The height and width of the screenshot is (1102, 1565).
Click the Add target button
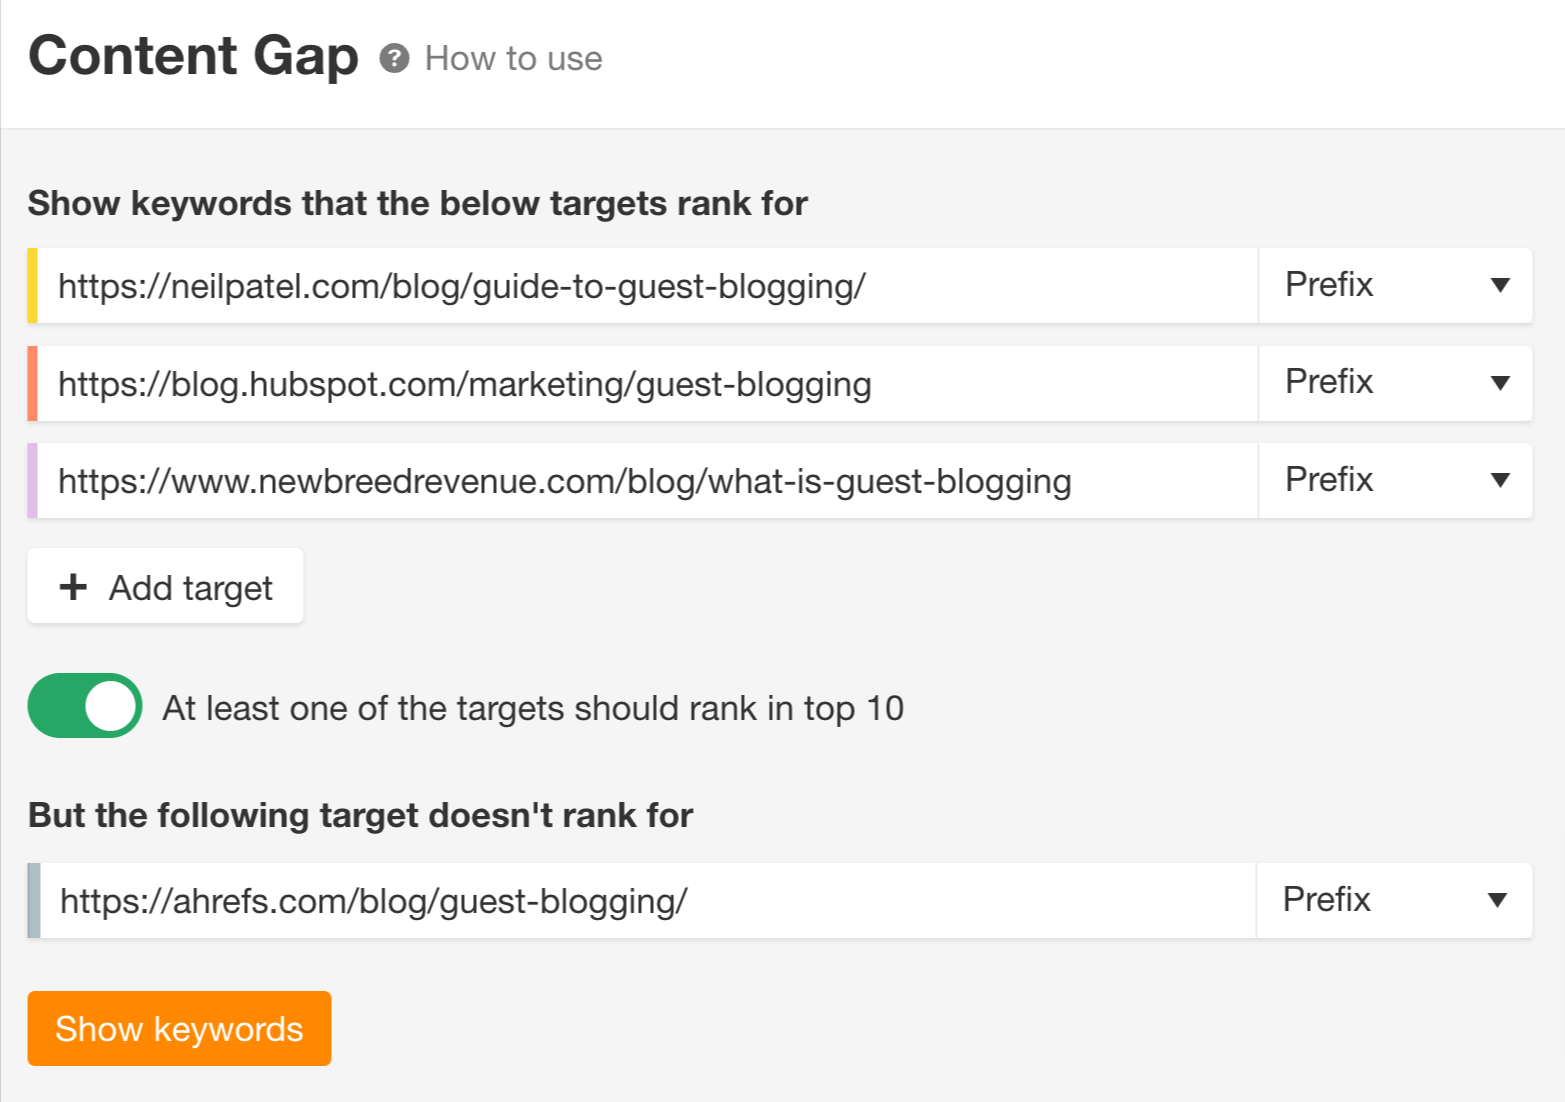pyautogui.click(x=165, y=586)
